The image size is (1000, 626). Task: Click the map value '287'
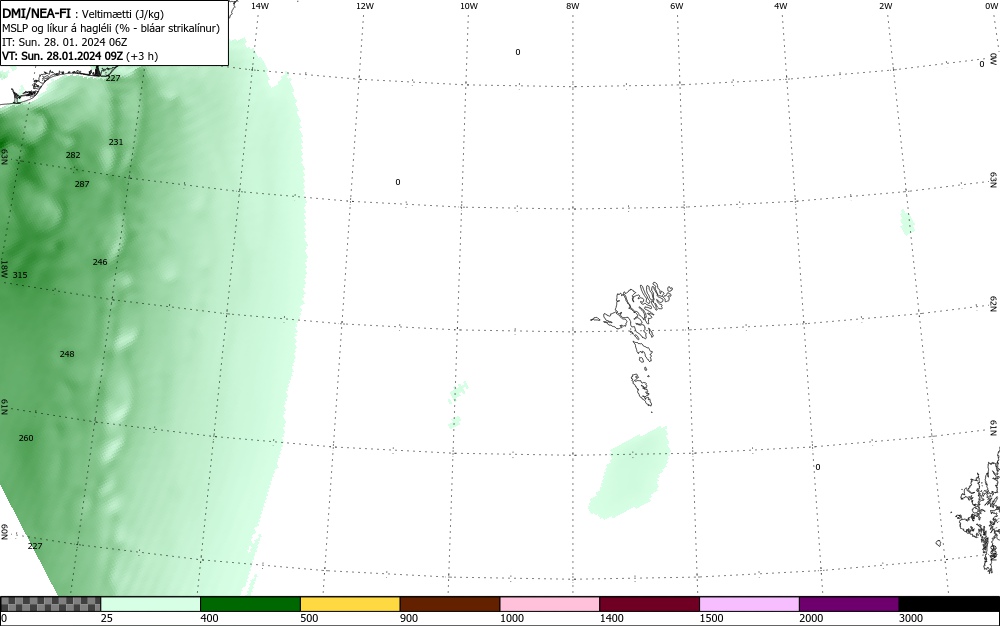(82, 184)
